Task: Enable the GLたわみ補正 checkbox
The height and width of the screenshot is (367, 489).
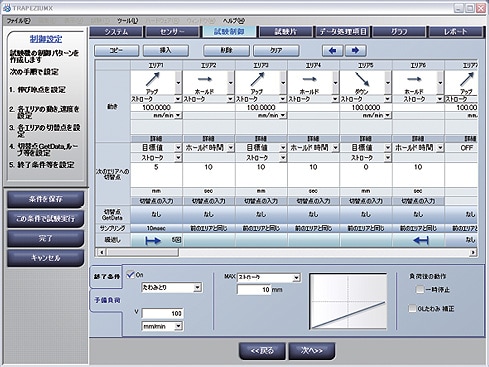Action: 413,308
